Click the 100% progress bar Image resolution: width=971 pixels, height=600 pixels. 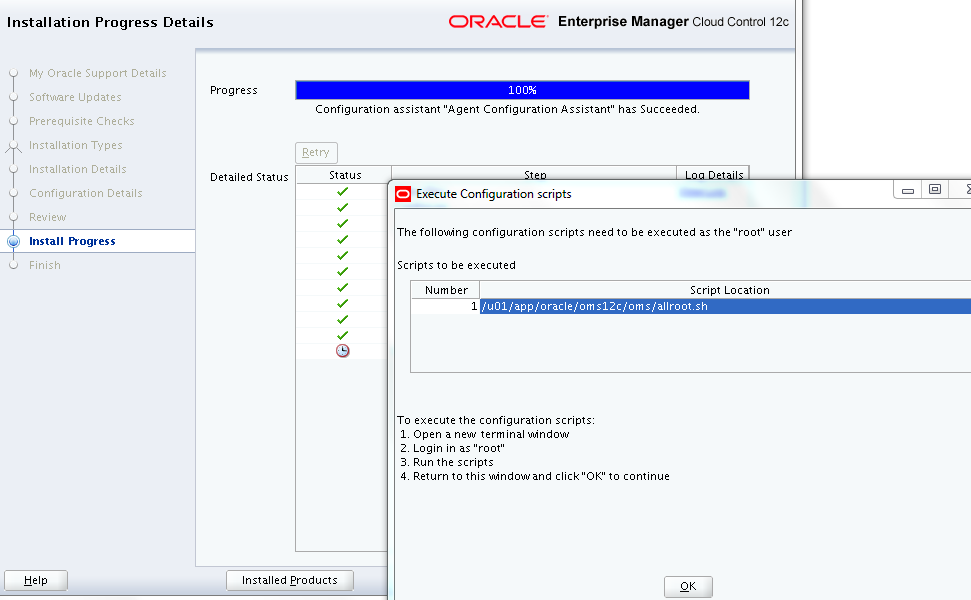522,90
